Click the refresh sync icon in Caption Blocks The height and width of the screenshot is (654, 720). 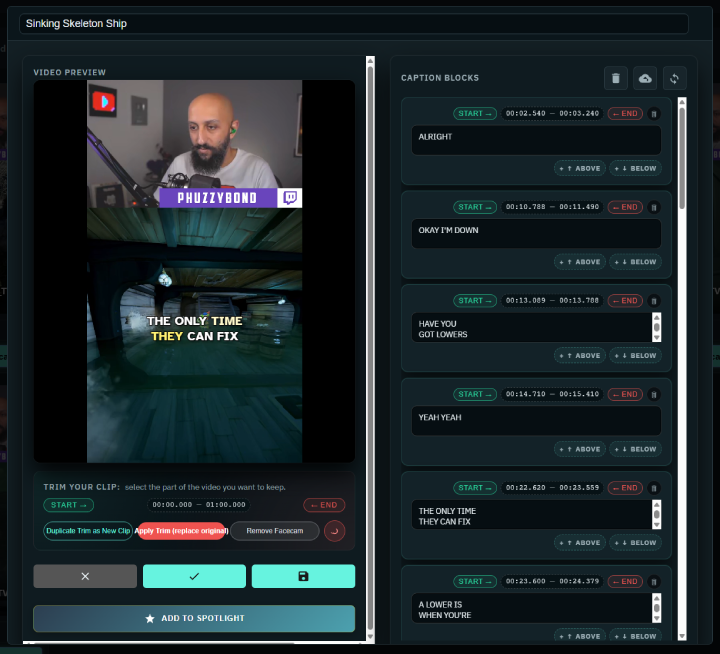coord(675,79)
